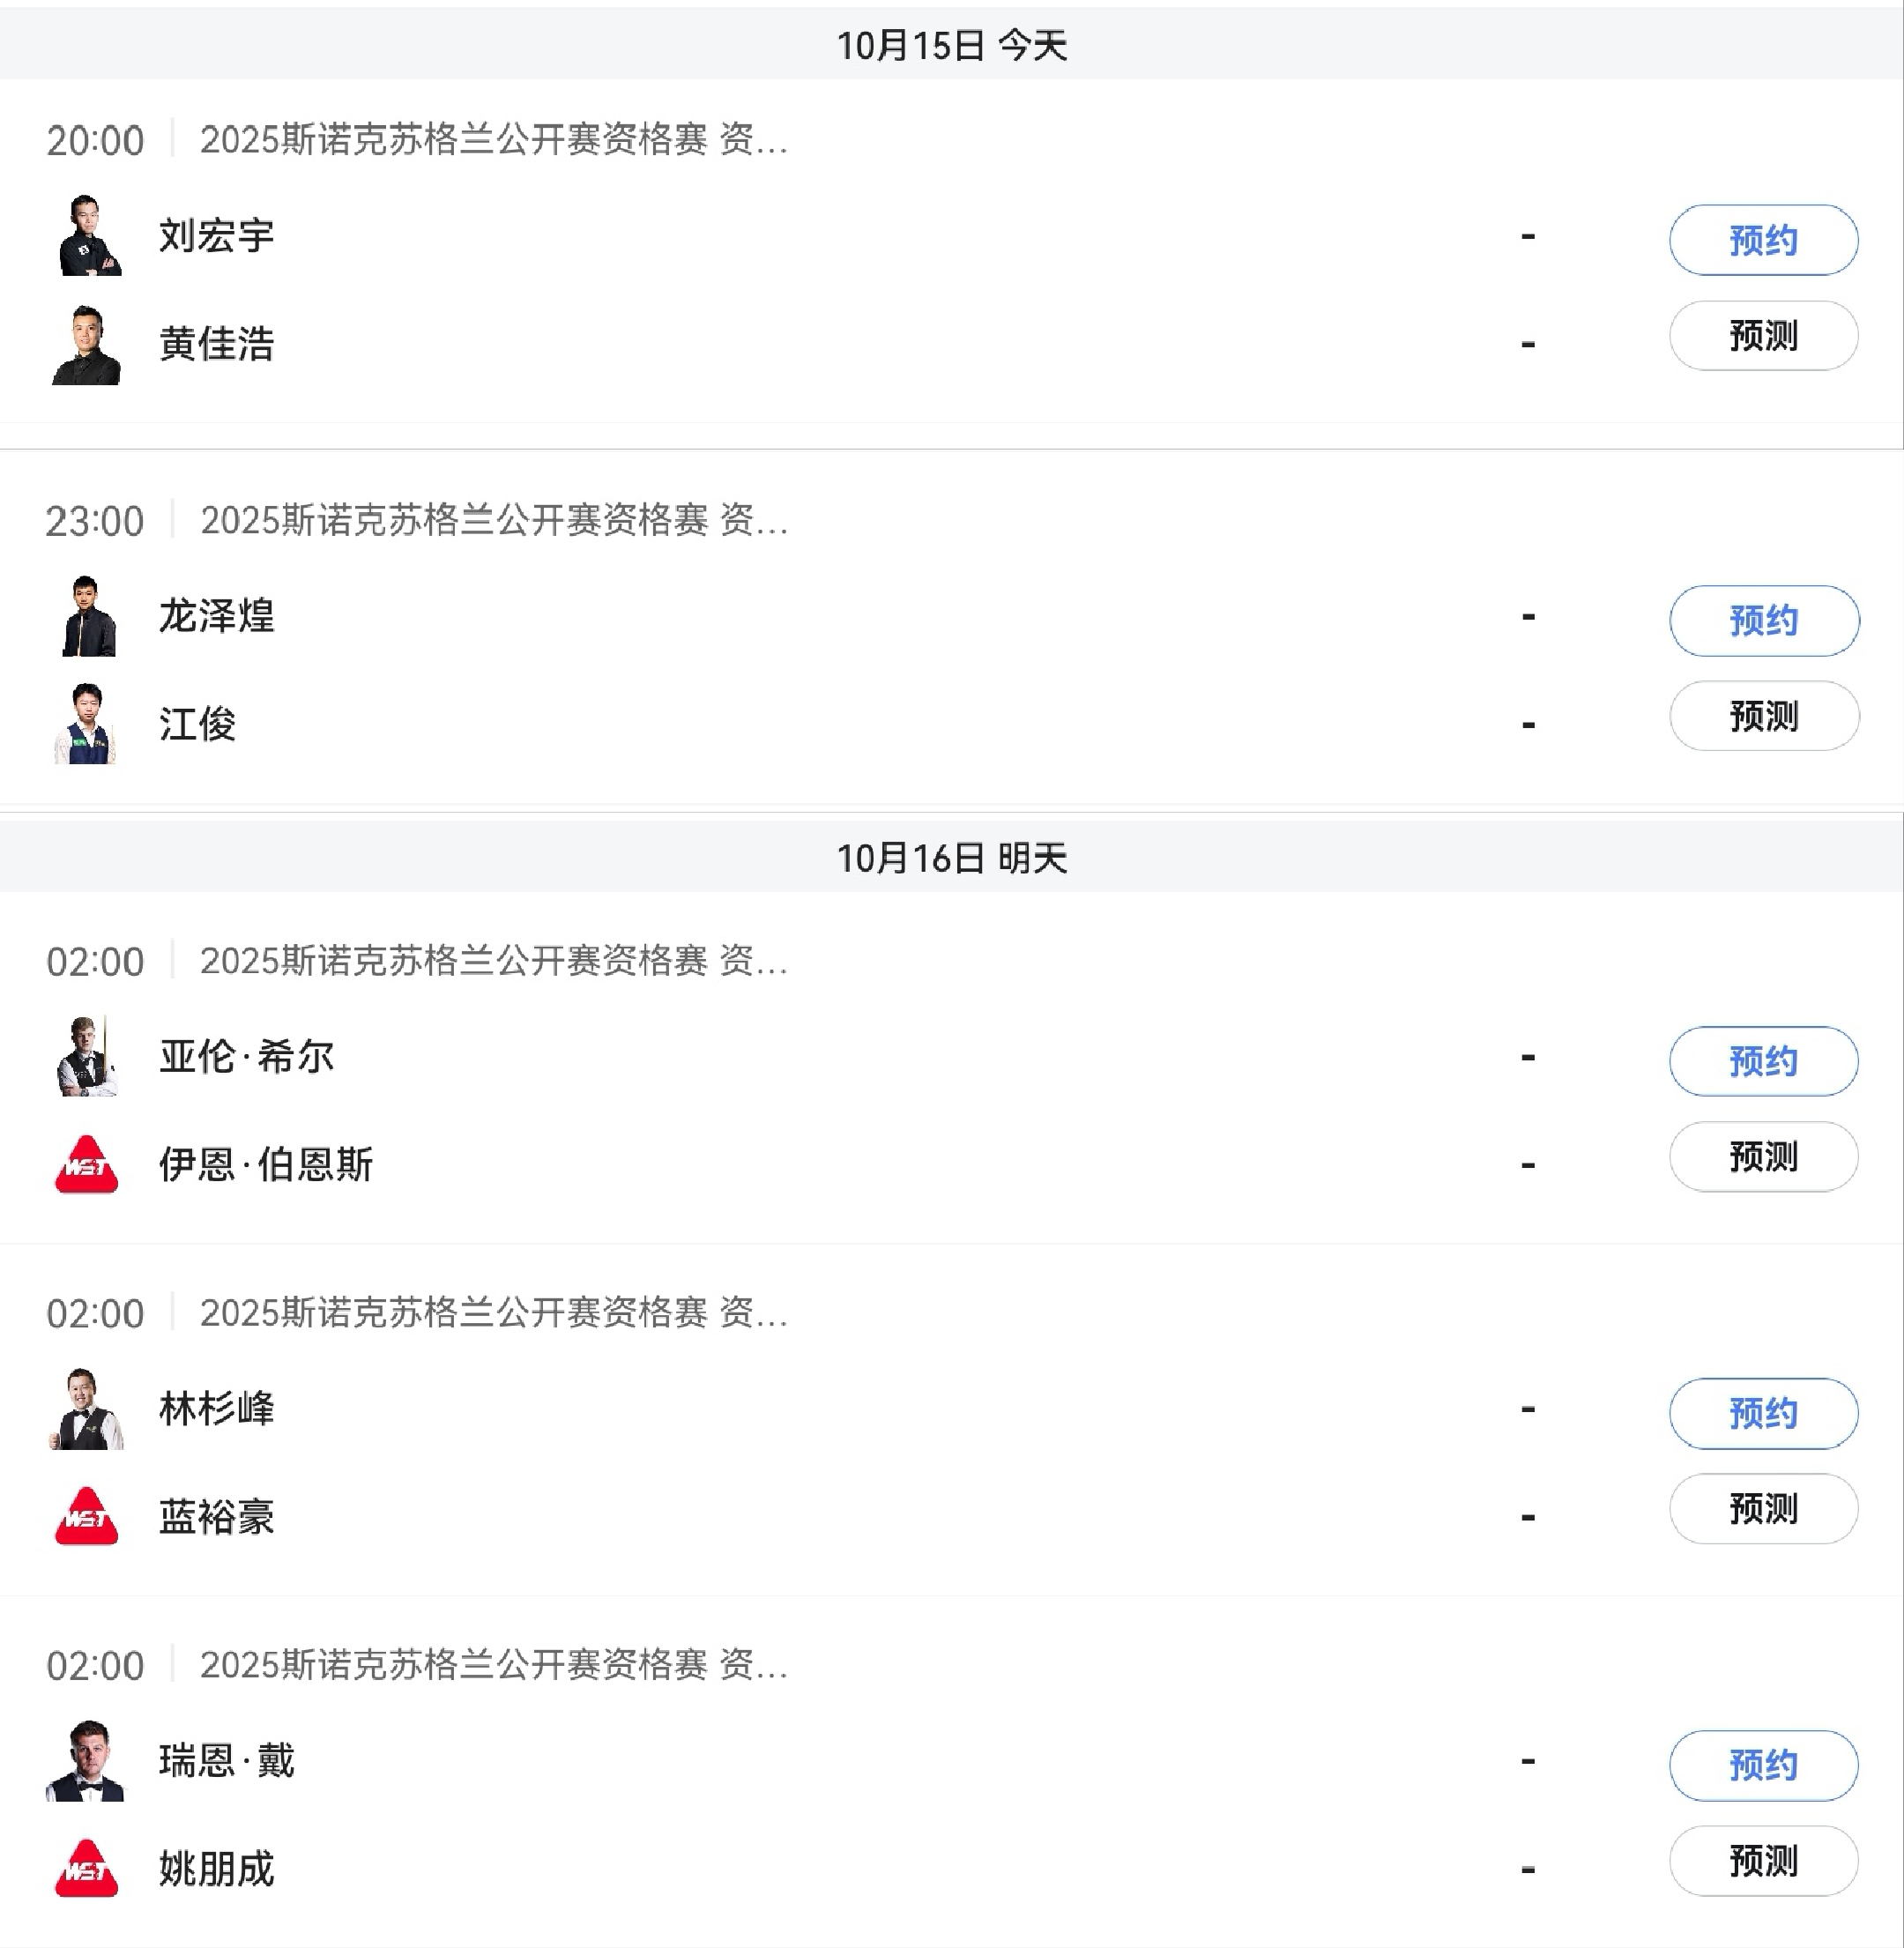Screen dimensions: 1904x1948
Task: Open Long Zehuang's avatar photo
Action: 88,616
